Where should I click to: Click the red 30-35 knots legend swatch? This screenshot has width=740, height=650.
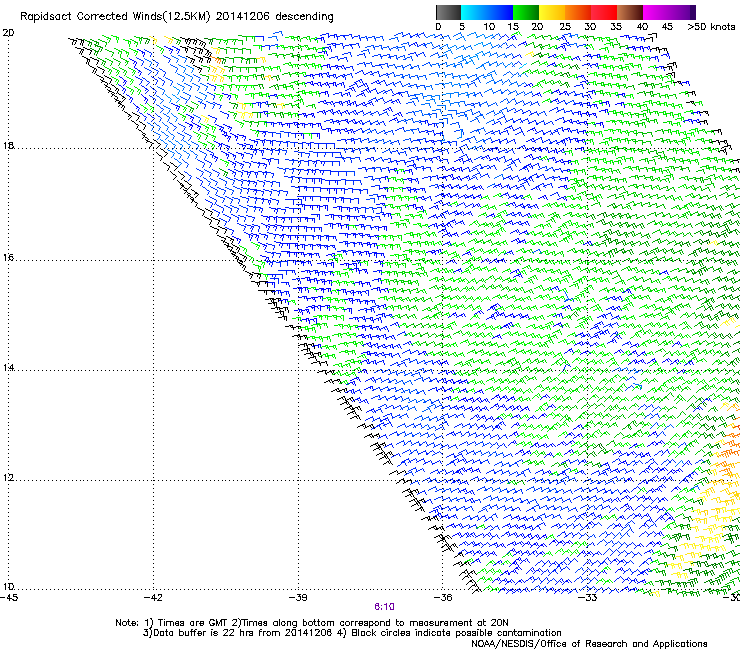point(604,12)
